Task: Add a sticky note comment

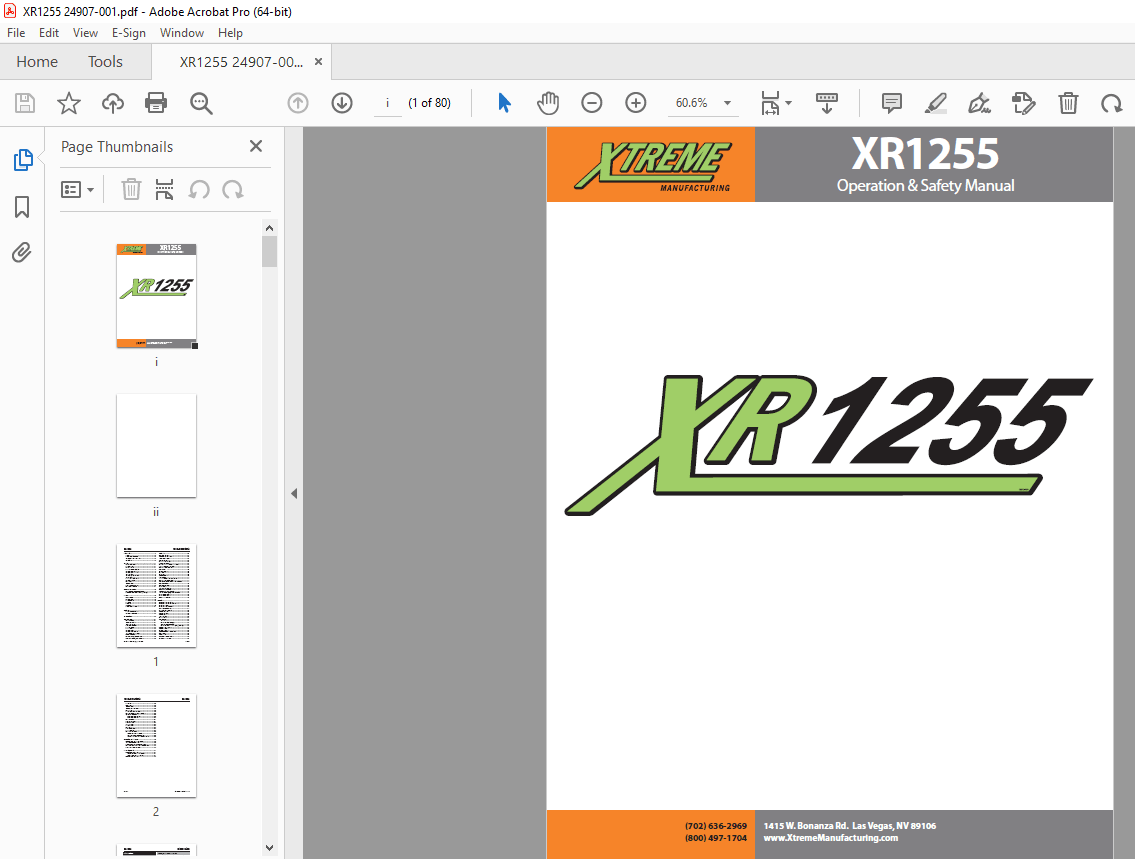Action: (890, 103)
